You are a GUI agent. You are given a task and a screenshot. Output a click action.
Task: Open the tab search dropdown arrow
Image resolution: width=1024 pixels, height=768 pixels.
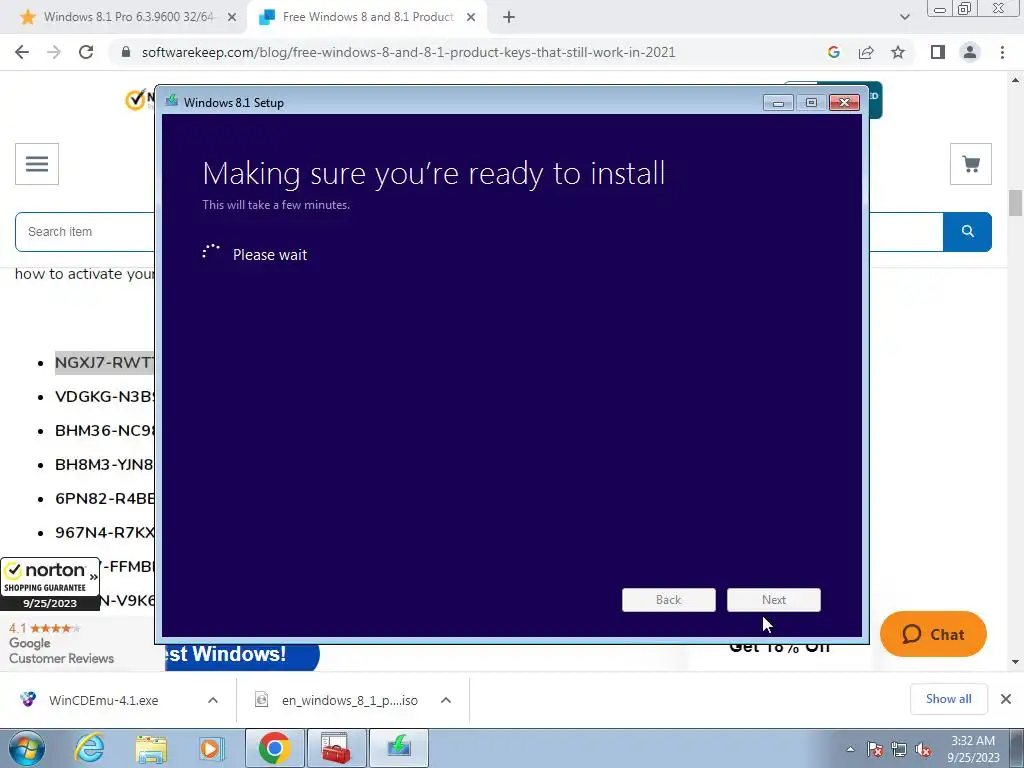[904, 17]
